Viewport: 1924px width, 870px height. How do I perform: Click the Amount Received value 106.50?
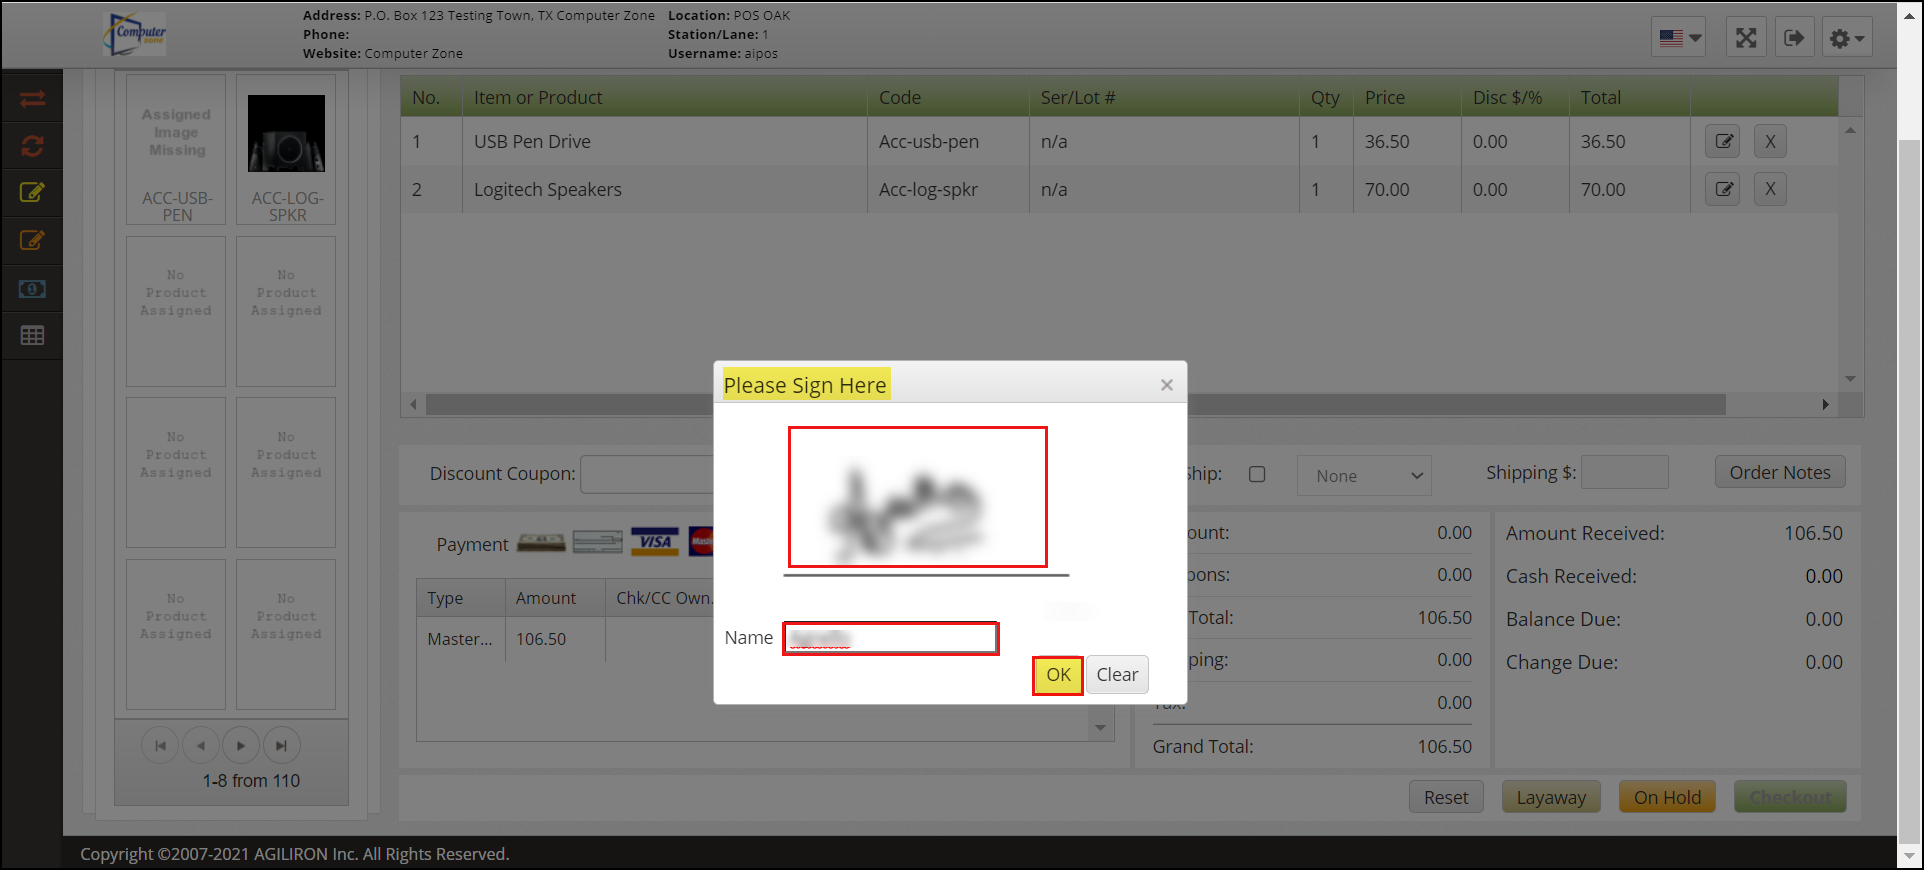tap(1813, 533)
